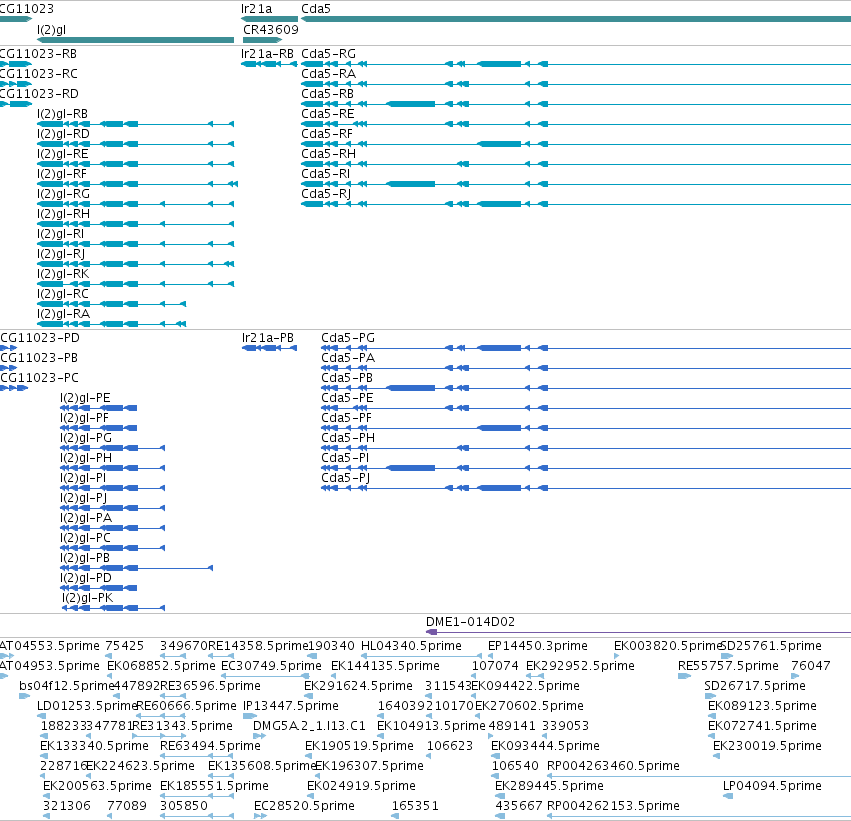Open the Cda5-PI protein label
The height and width of the screenshot is (821, 851).
[x=345, y=458]
